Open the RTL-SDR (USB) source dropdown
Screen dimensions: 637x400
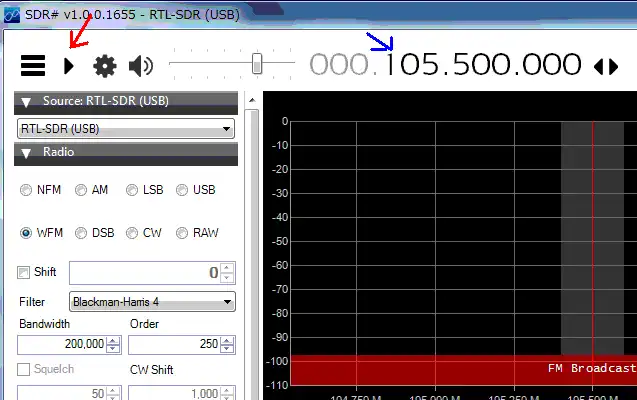point(126,129)
